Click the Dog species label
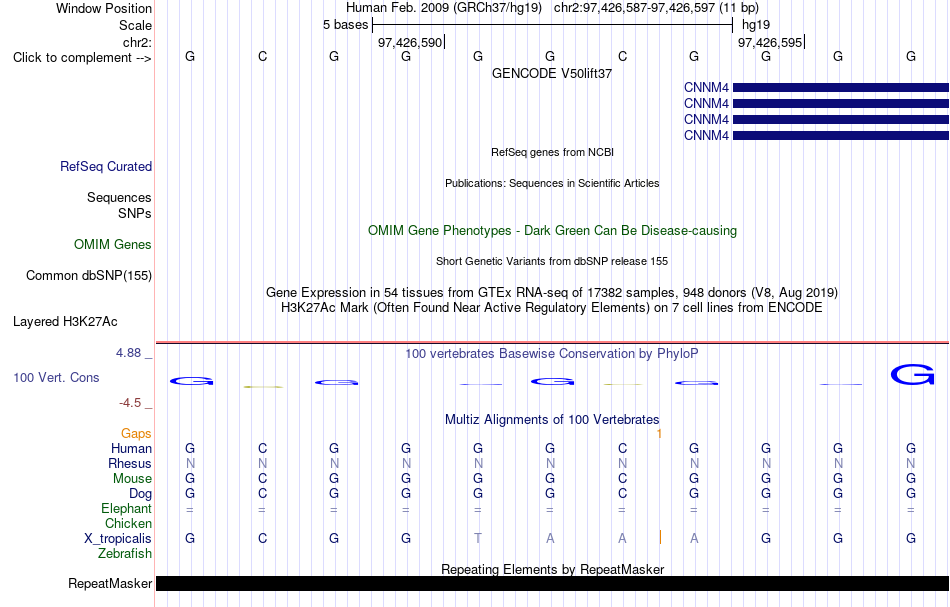Viewport: 950px width, 607px height. click(x=141, y=494)
